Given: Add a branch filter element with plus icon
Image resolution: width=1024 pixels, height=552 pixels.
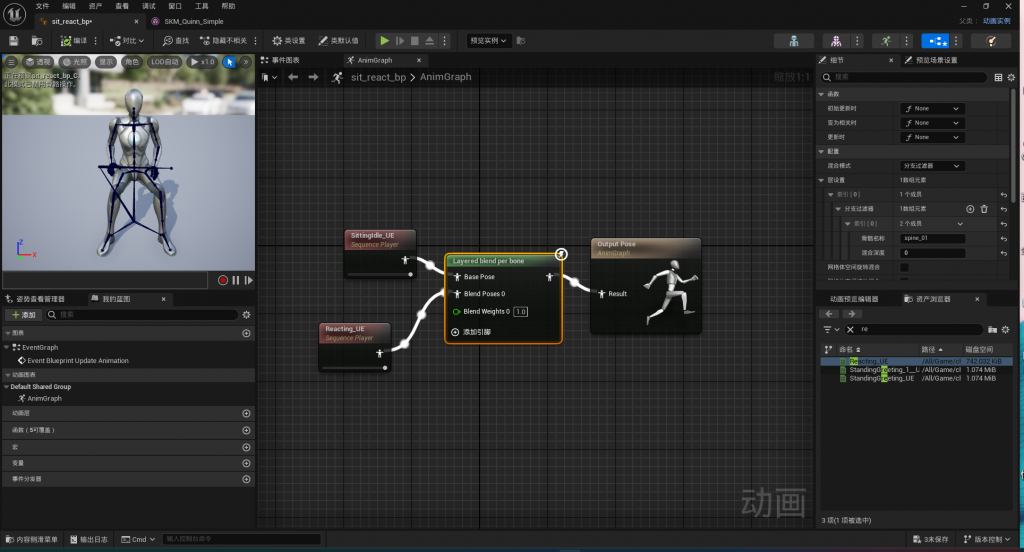Looking at the screenshot, I should [x=970, y=209].
